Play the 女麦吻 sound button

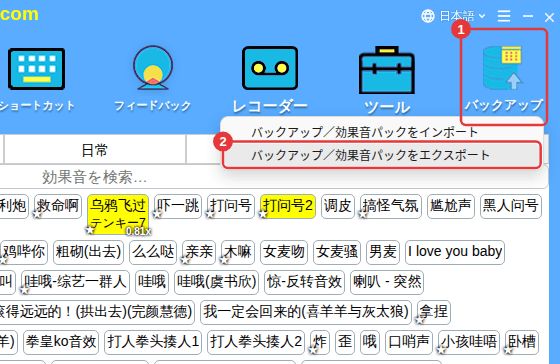[x=284, y=252]
